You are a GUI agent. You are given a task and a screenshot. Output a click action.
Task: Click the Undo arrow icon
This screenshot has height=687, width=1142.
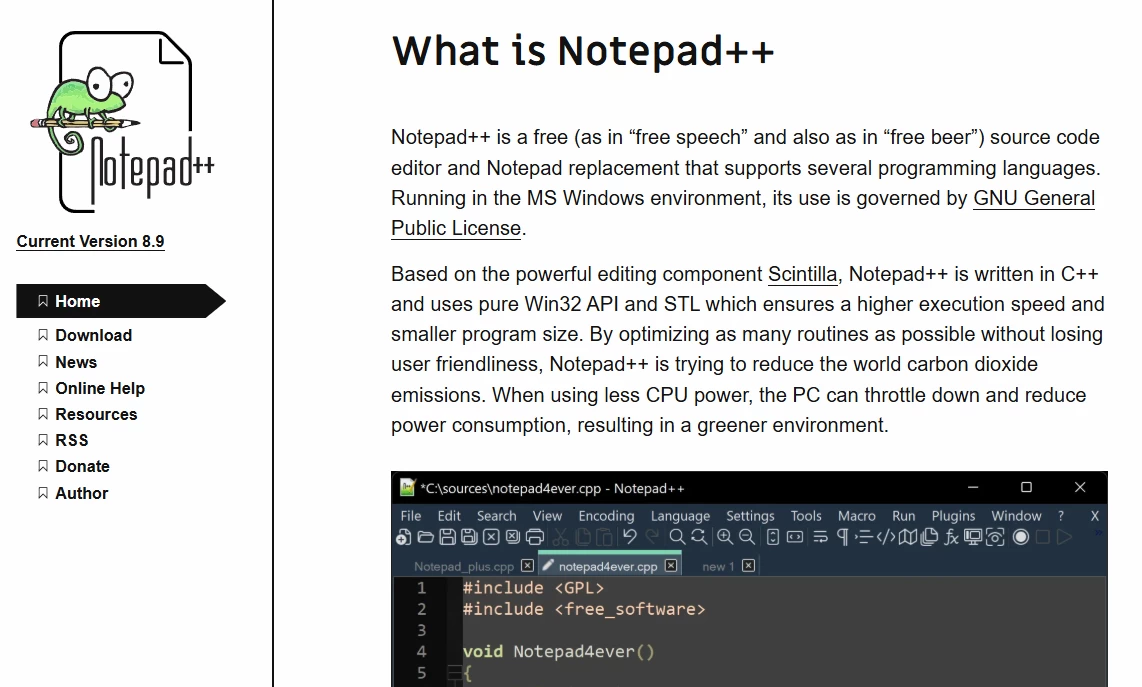(630, 537)
